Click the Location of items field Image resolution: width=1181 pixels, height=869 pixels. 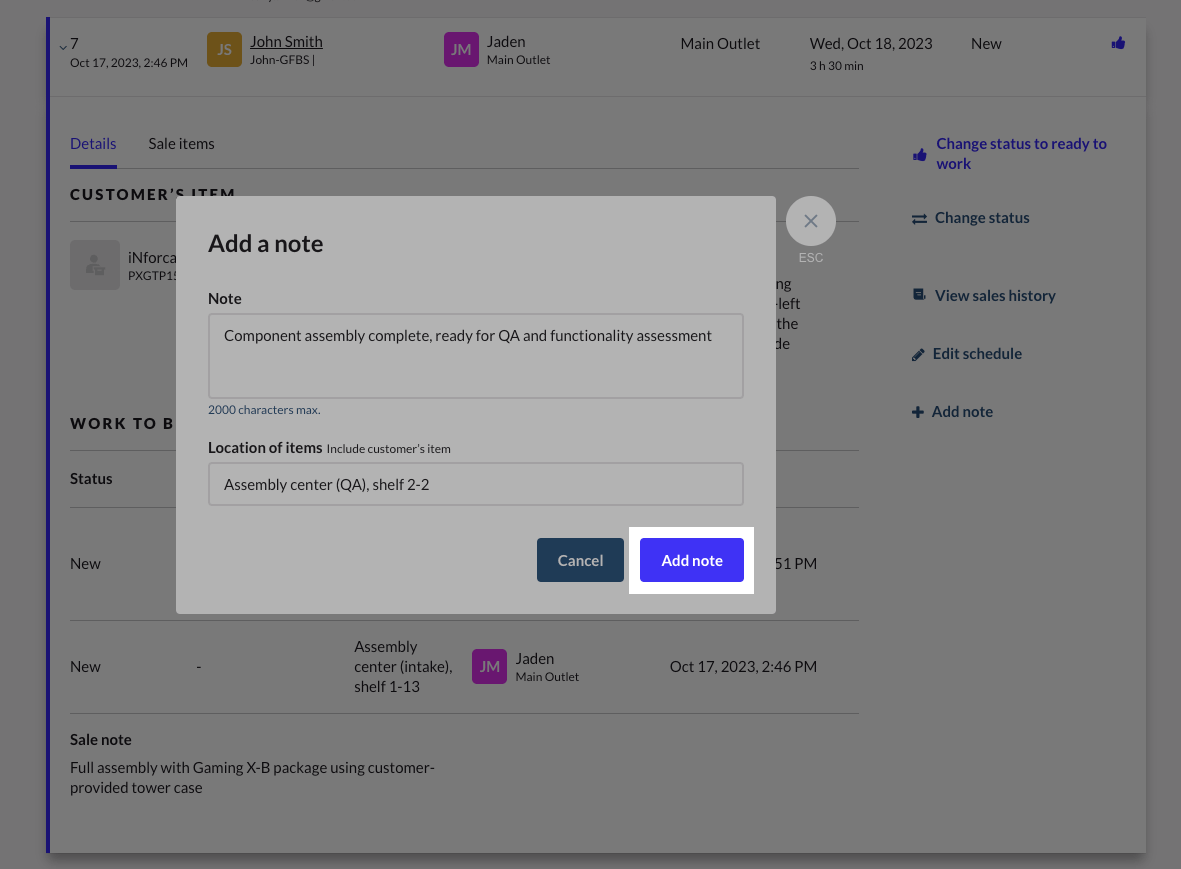tap(475, 484)
